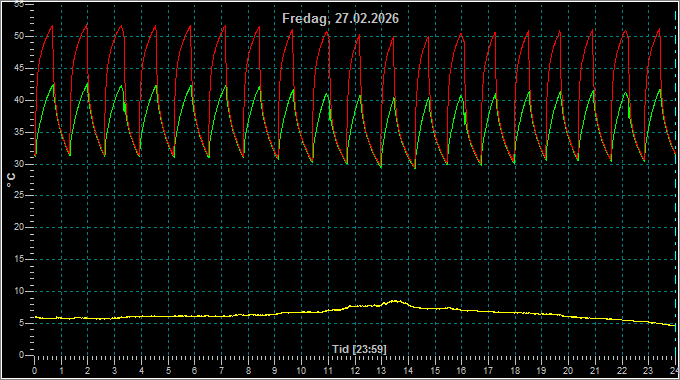
Task: Click the °C axis unit label
Action: (x=11, y=180)
